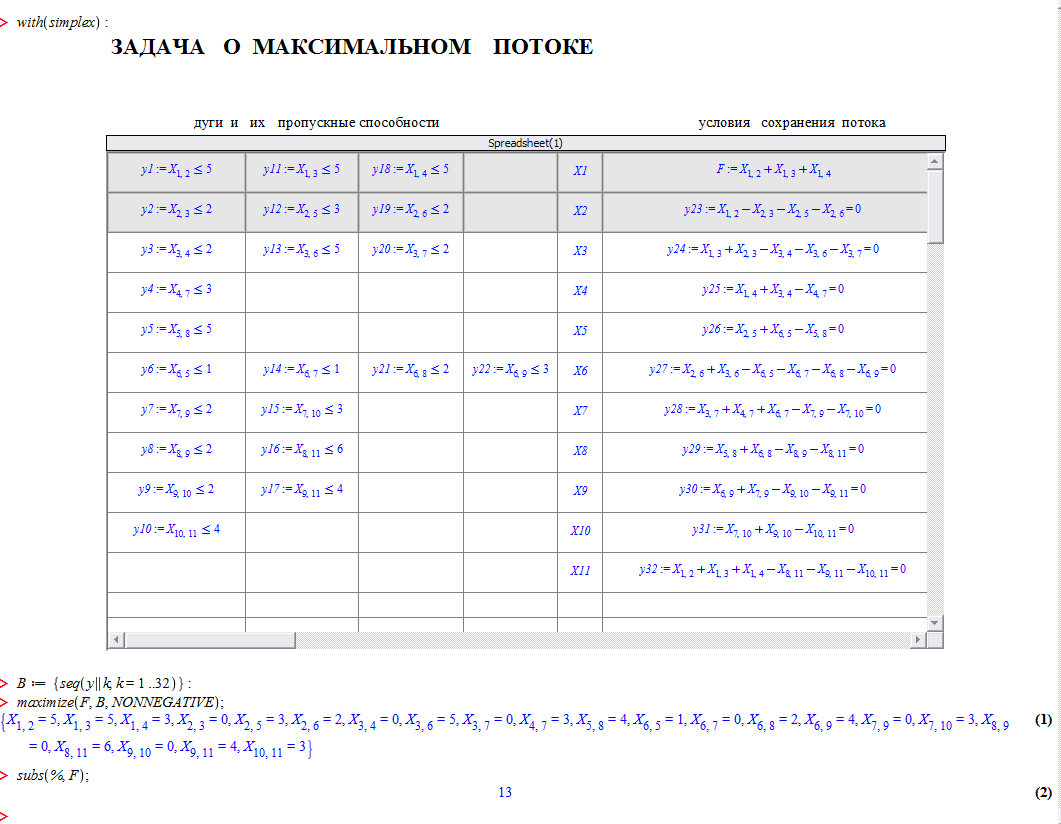Image resolution: width=1061 pixels, height=824 pixels.
Task: Select the X6 node label cell
Action: tap(580, 372)
